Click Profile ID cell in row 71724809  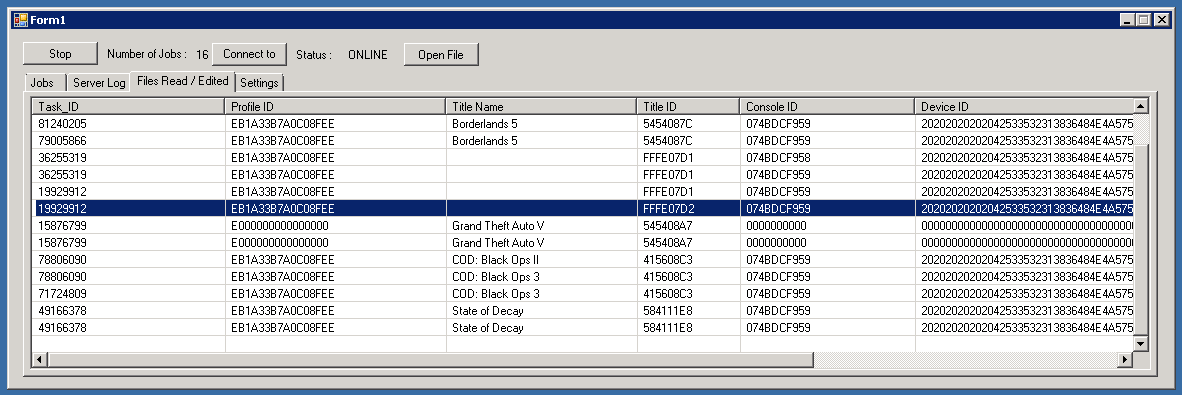335,293
